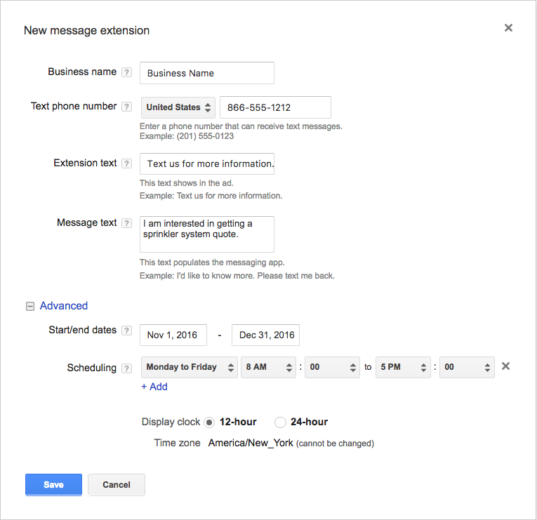Focus the Extension text input field
The width and height of the screenshot is (537, 520).
pos(207,164)
